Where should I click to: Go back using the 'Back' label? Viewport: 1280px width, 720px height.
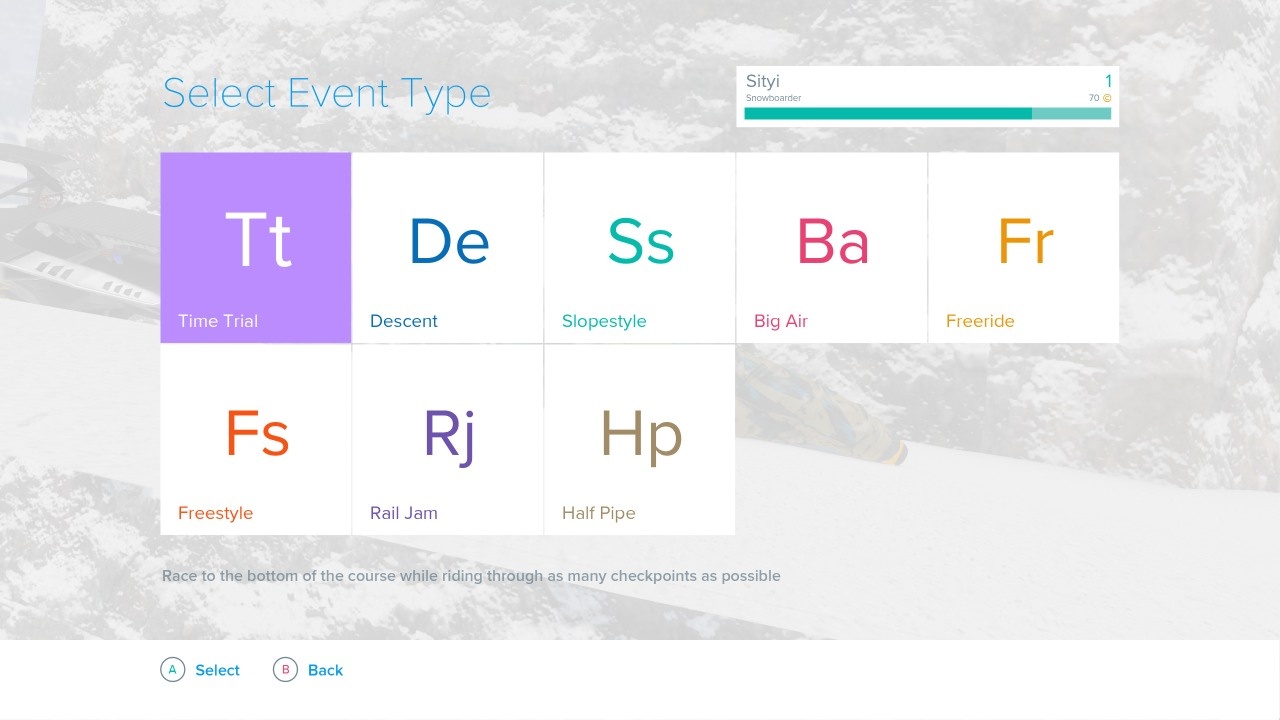point(325,670)
